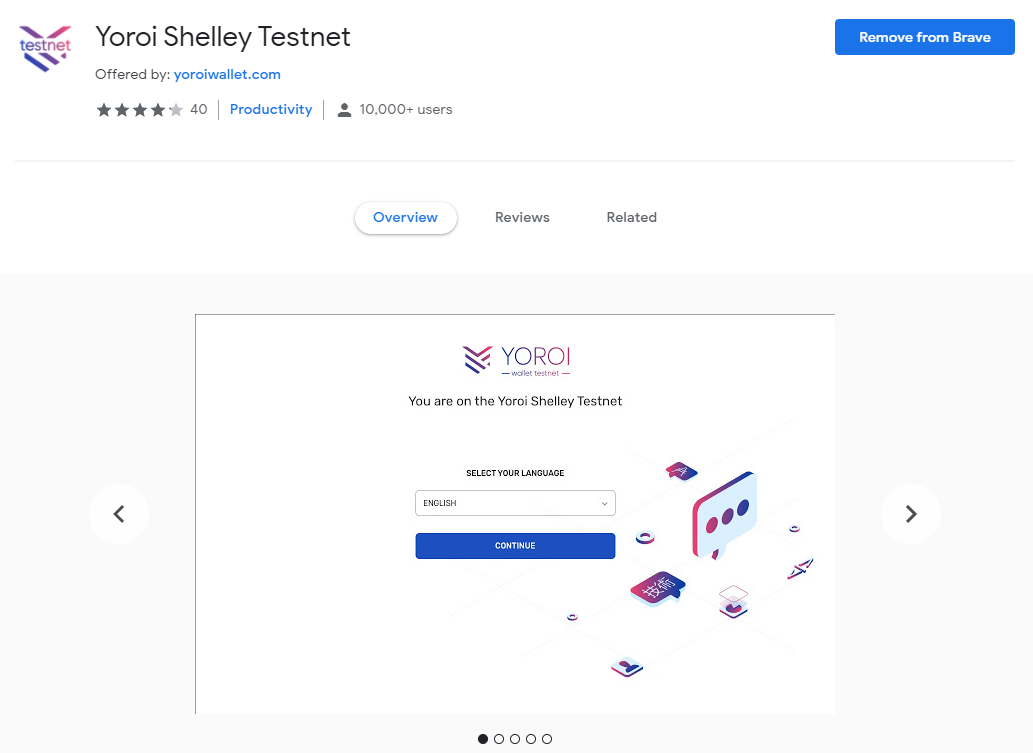Click Remove from Brave button
The height and width of the screenshot is (753, 1033).
coord(924,37)
